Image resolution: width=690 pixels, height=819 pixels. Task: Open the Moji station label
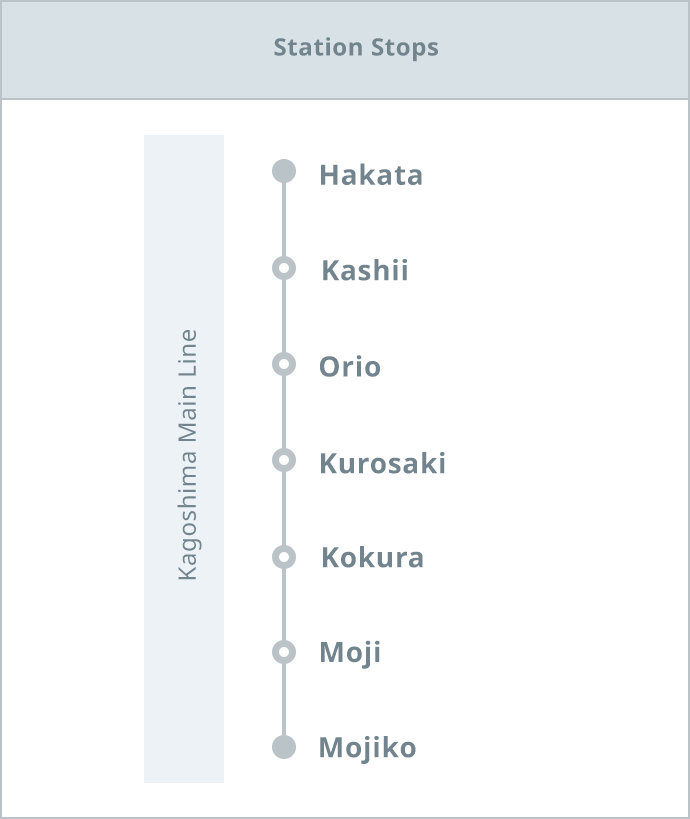pos(350,653)
